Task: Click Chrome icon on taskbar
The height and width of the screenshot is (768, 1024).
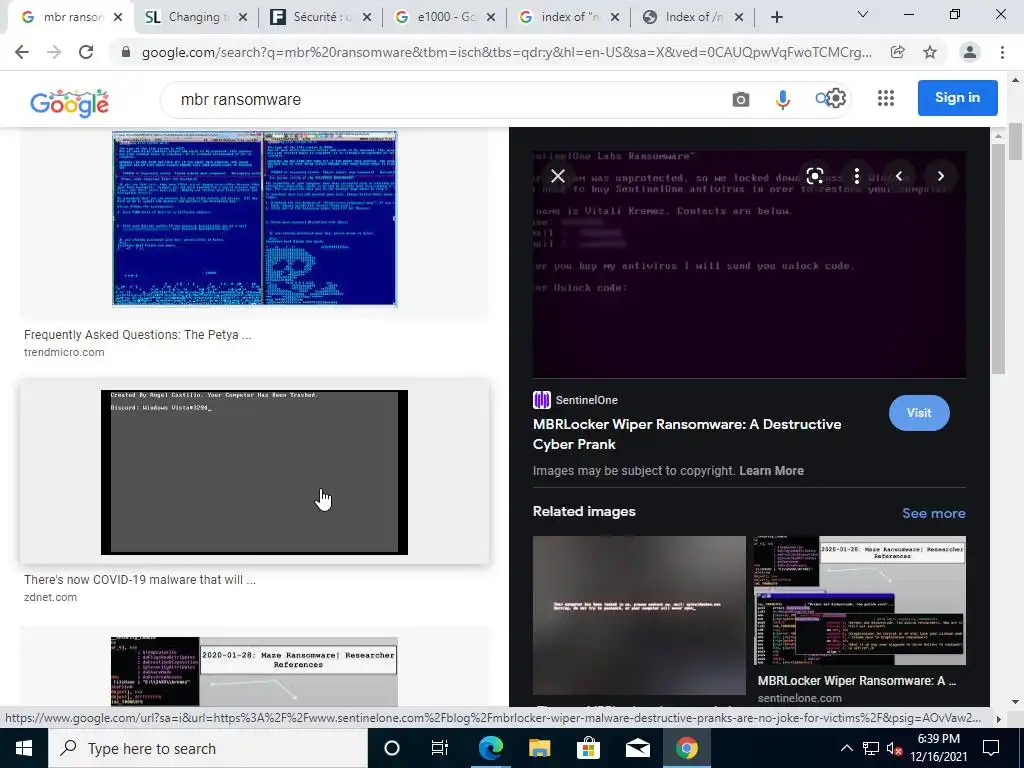Action: (686, 748)
